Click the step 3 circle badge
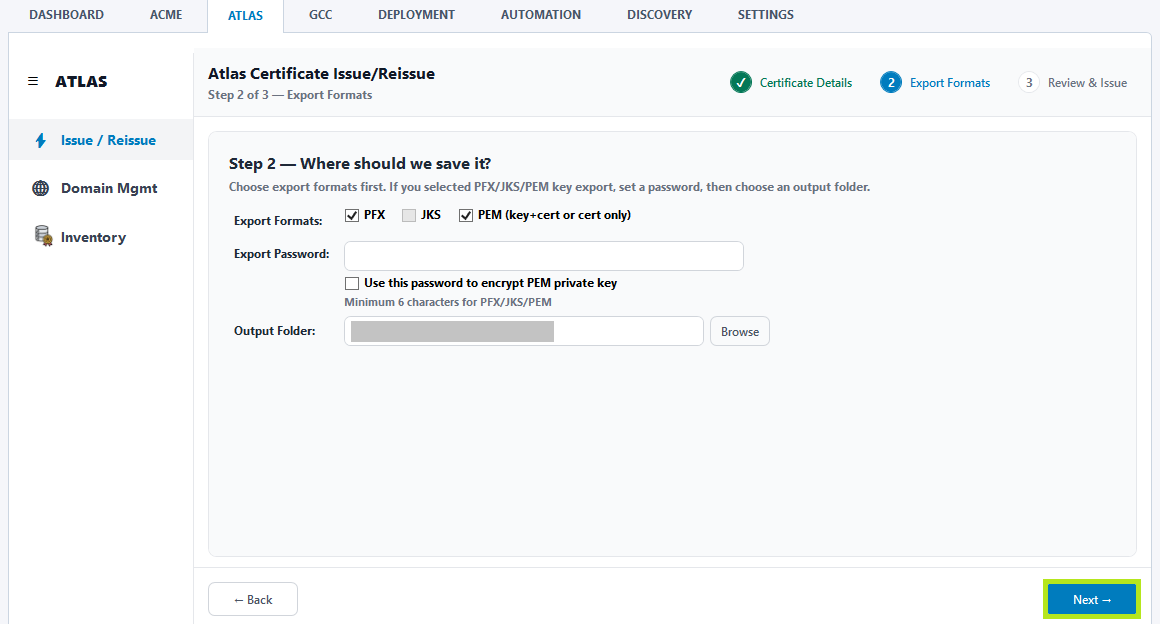The image size is (1160, 624). coord(1028,83)
